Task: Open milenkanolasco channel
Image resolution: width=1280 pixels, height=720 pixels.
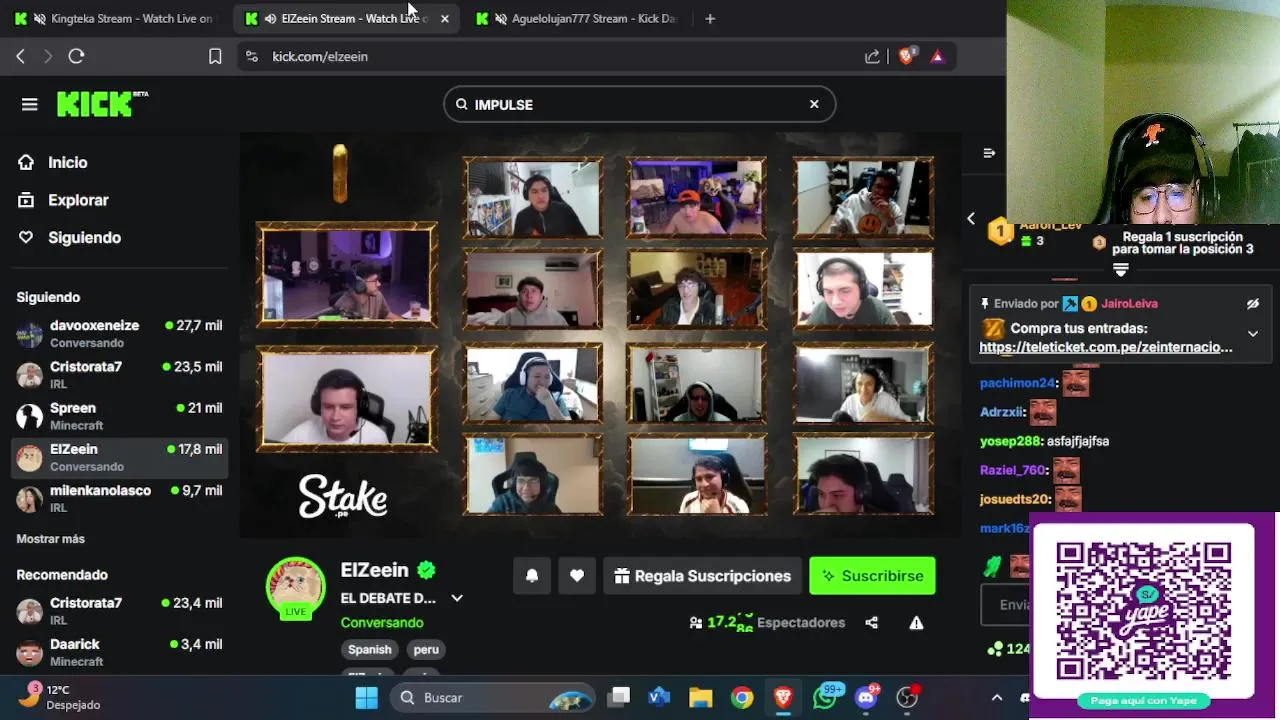Action: 120,499
